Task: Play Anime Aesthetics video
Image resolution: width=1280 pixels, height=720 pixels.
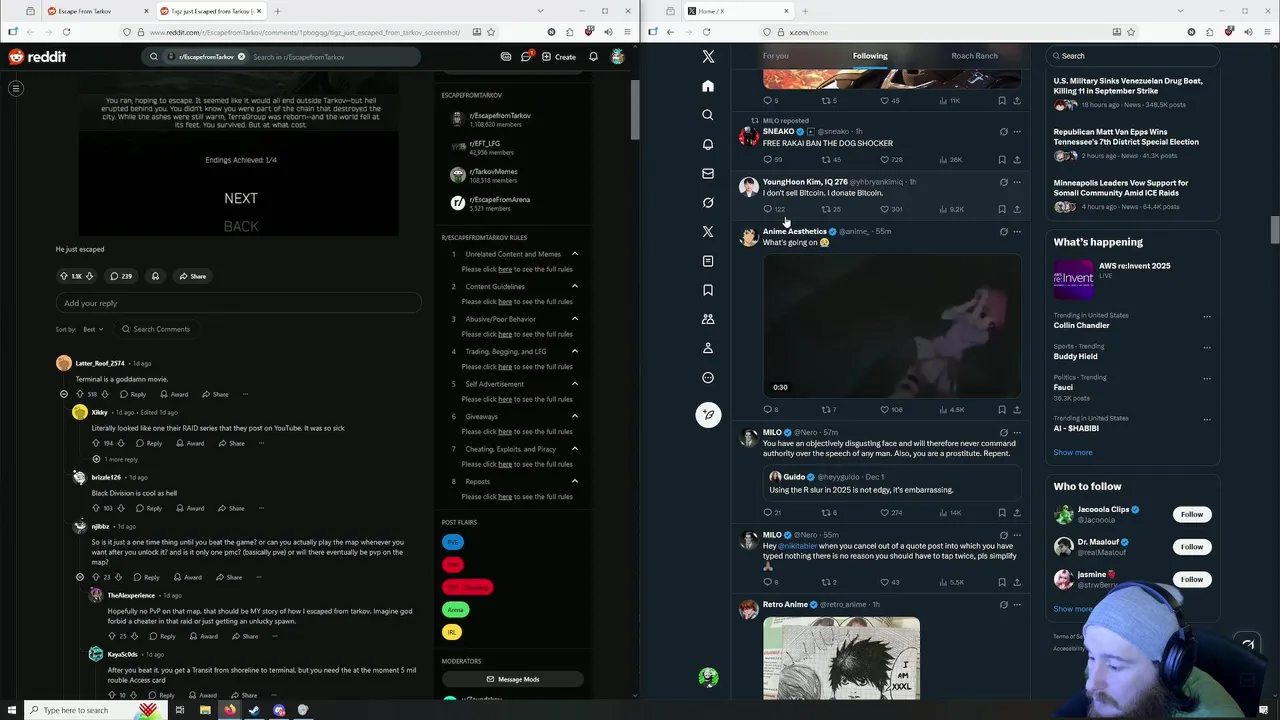Action: 892,325
